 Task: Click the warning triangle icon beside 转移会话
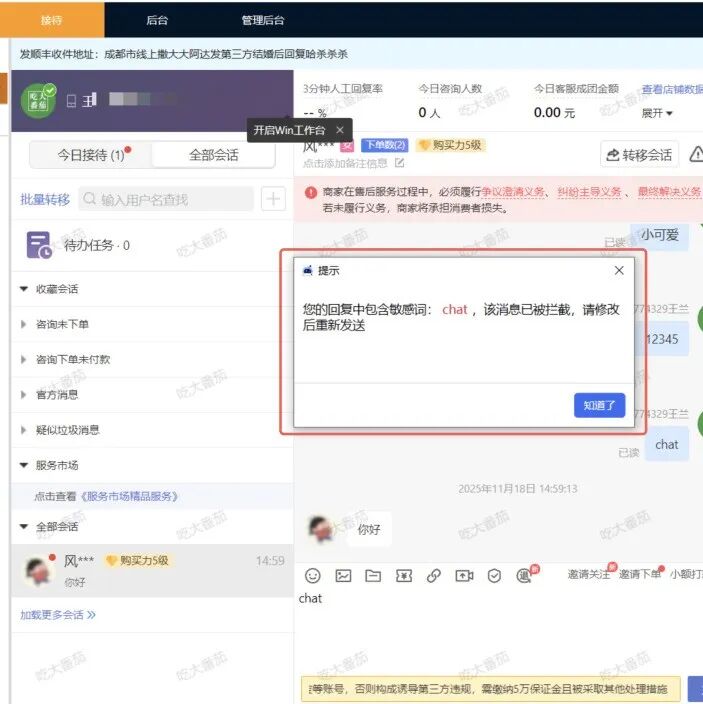click(x=696, y=154)
